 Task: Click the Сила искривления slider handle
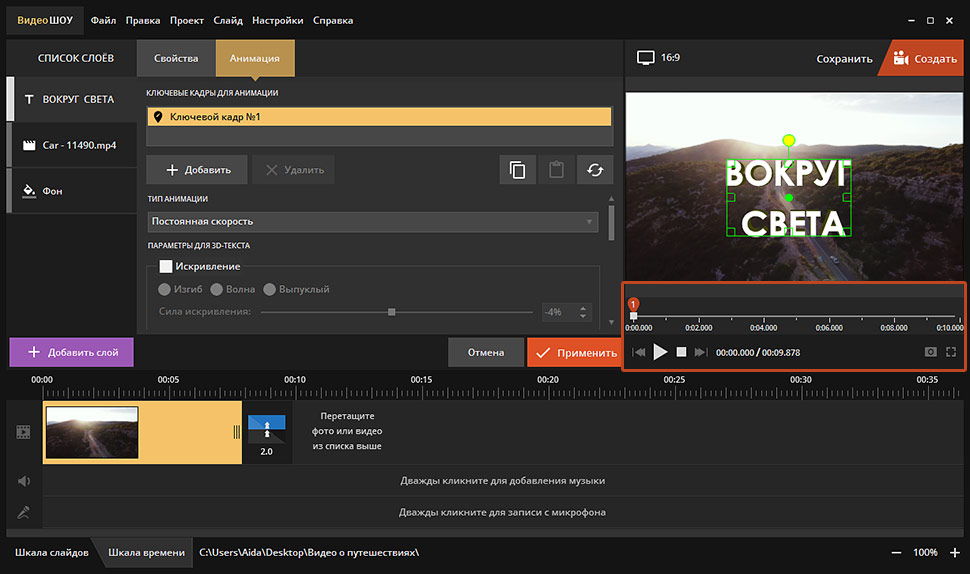(x=392, y=312)
